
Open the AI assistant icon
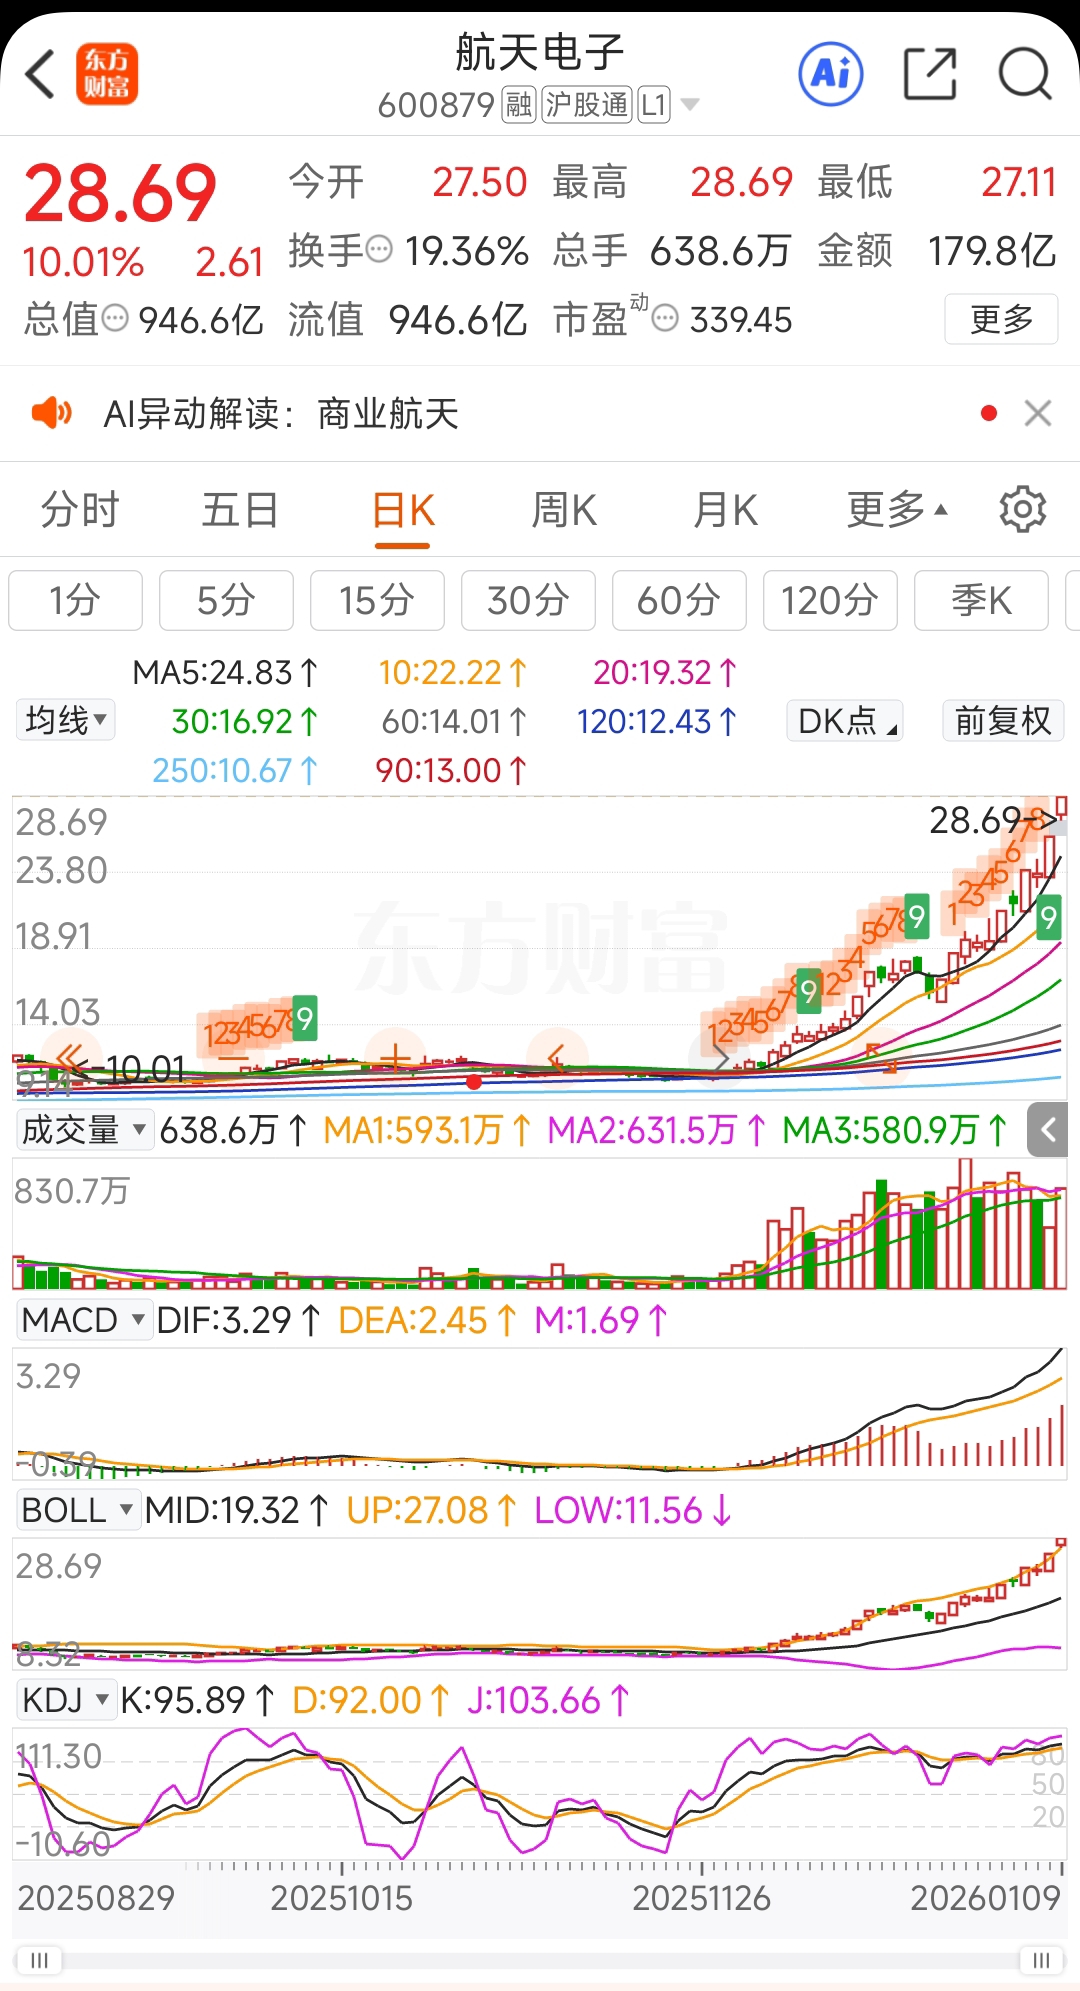831,73
